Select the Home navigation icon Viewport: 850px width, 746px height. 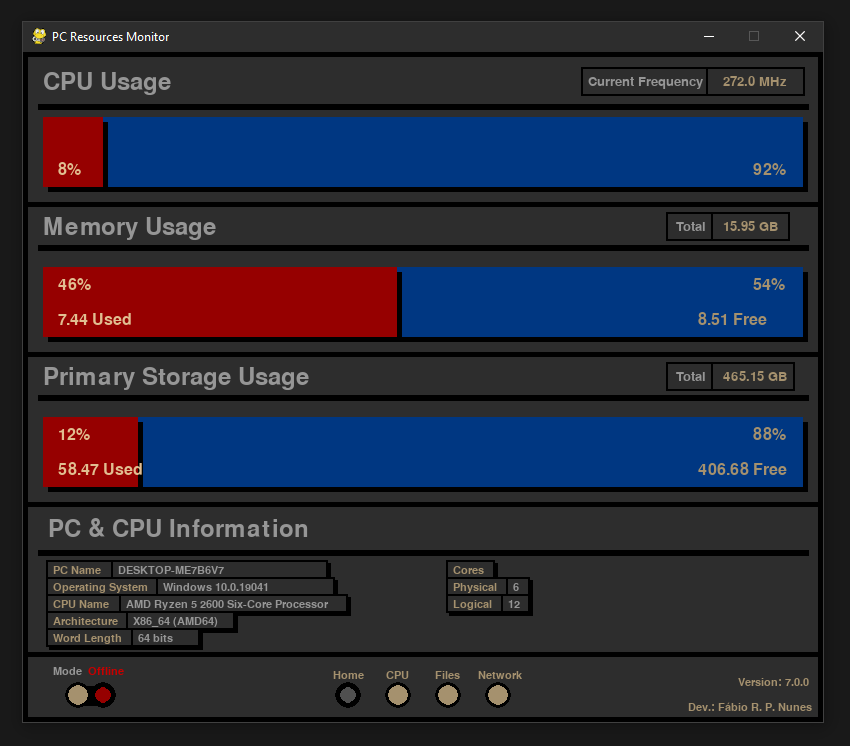coord(348,695)
